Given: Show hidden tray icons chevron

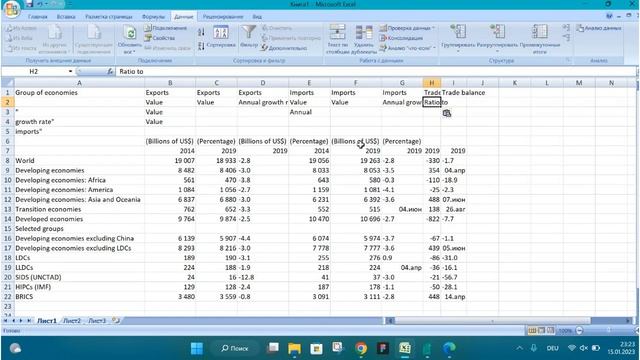Looking at the screenshot, I should [519, 348].
